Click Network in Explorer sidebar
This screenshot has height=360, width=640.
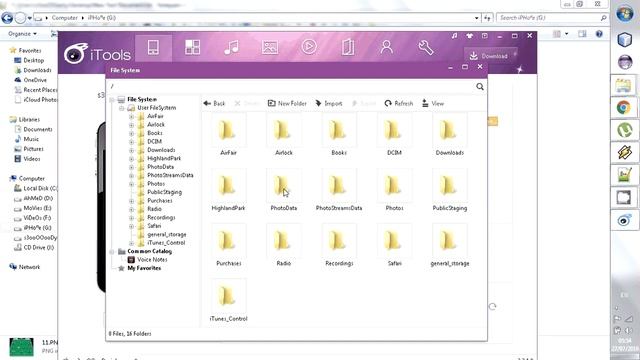pos(29,267)
